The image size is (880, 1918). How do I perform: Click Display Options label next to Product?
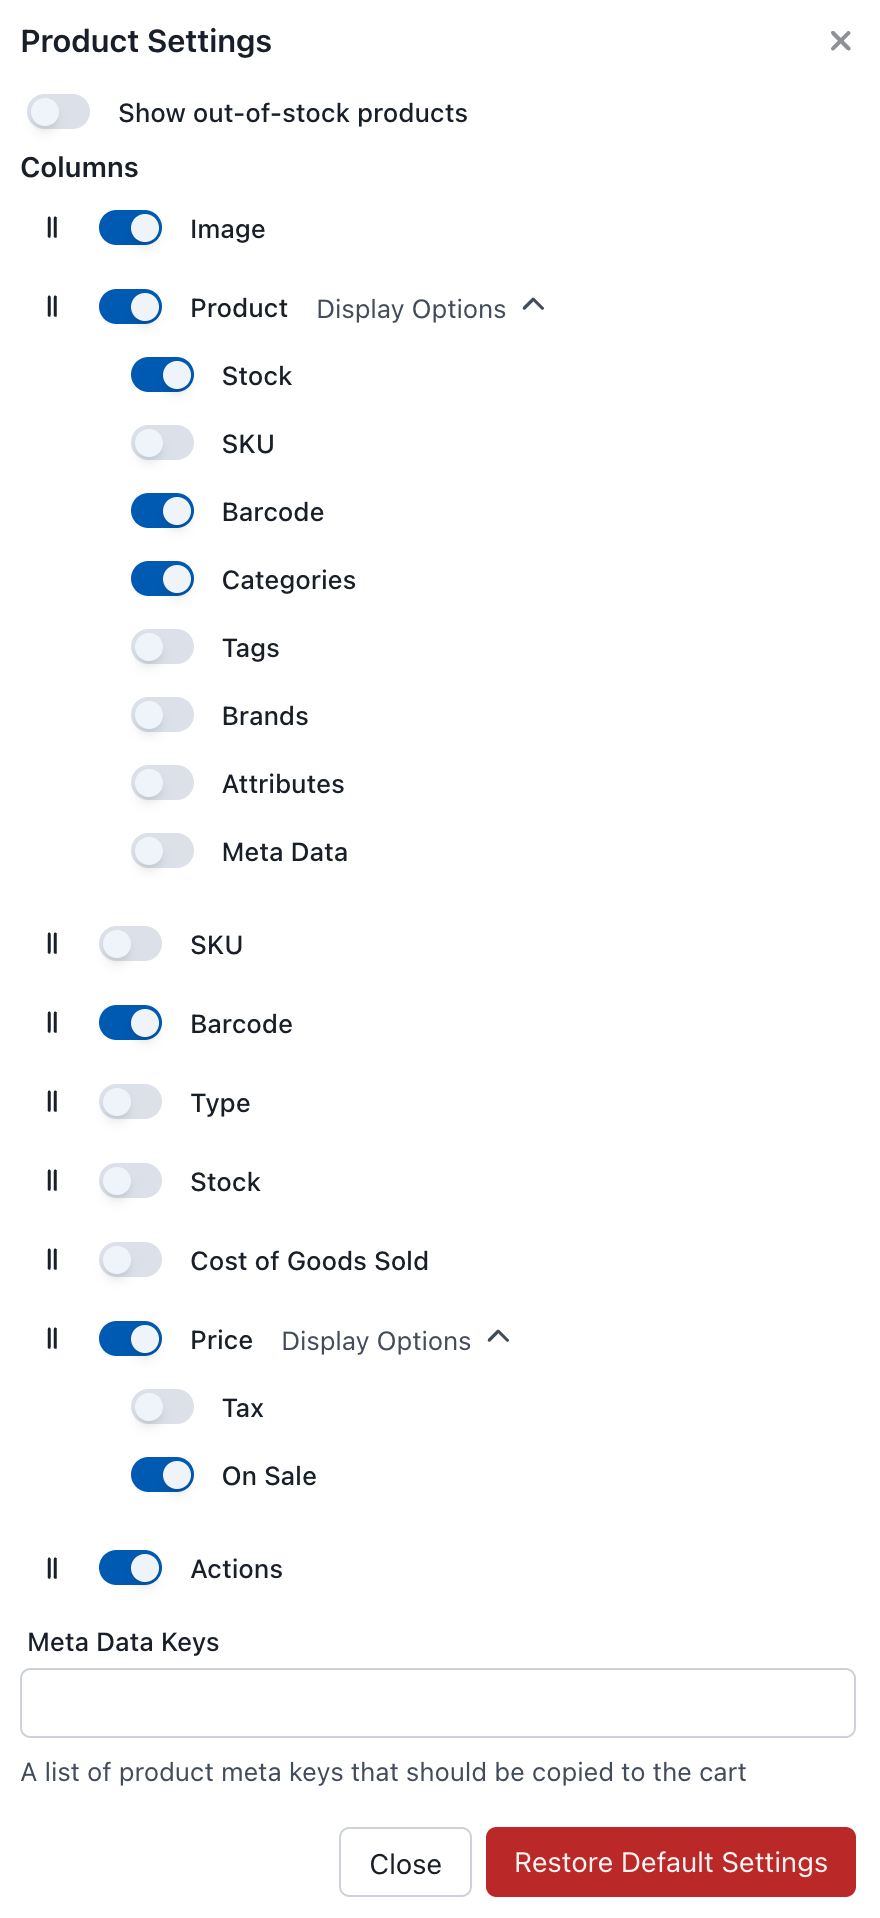[x=411, y=309]
